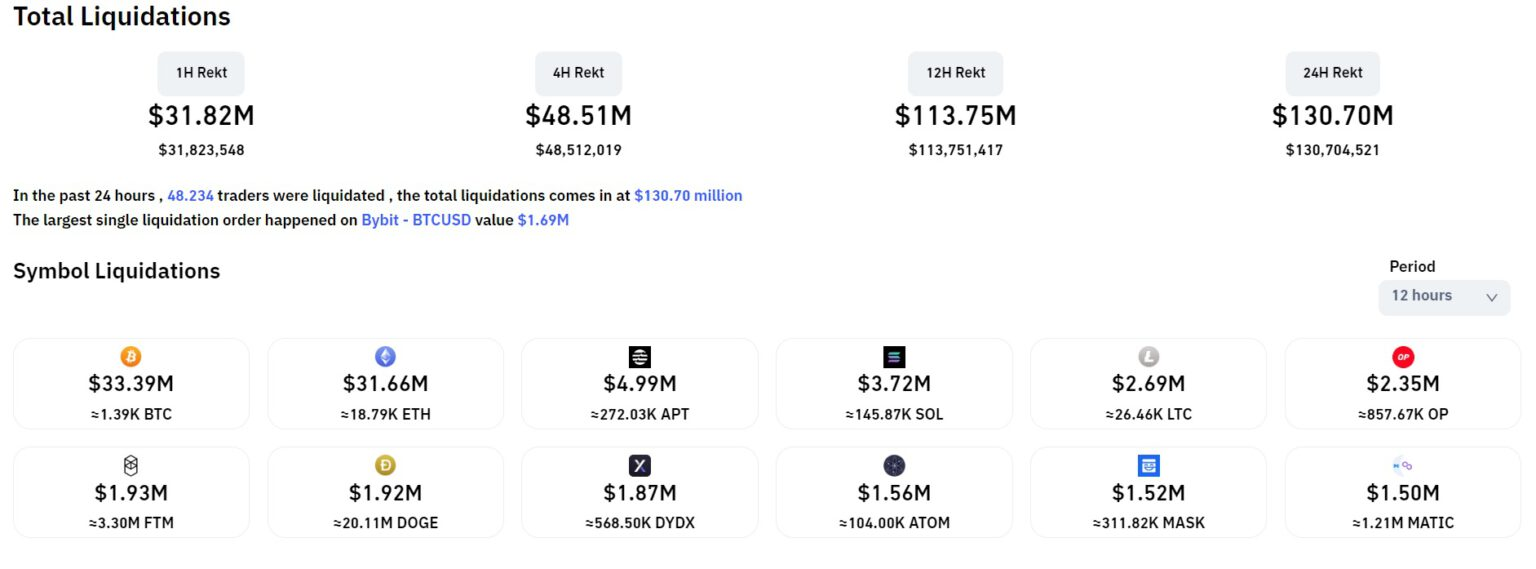Expand the Period dropdown chevron arrow
This screenshot has height=569, width=1536.
(1491, 297)
